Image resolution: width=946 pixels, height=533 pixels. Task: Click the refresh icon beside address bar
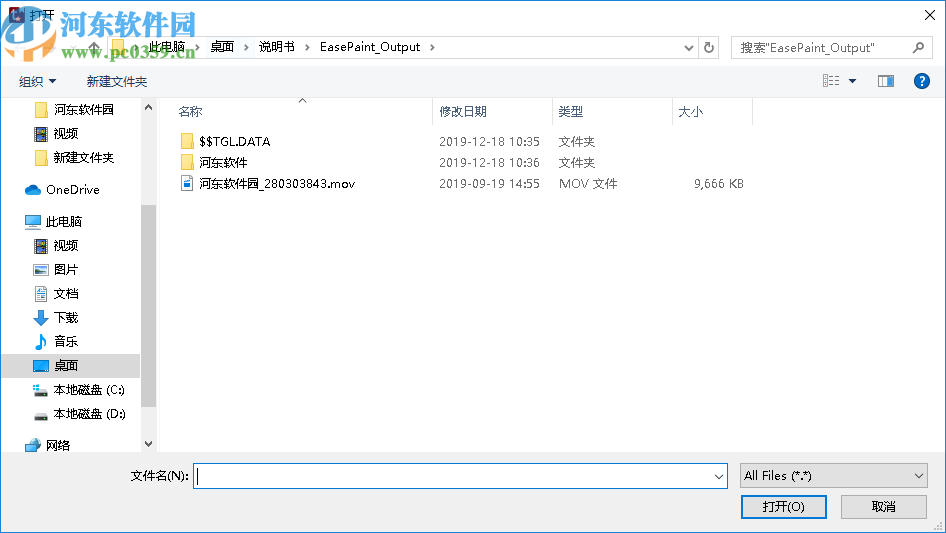point(709,47)
